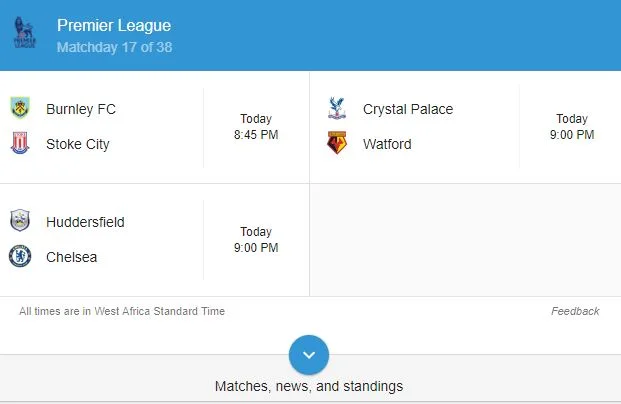The height and width of the screenshot is (404, 621).
Task: Click Matchday 17 of 38 subtitle
Action: (114, 47)
